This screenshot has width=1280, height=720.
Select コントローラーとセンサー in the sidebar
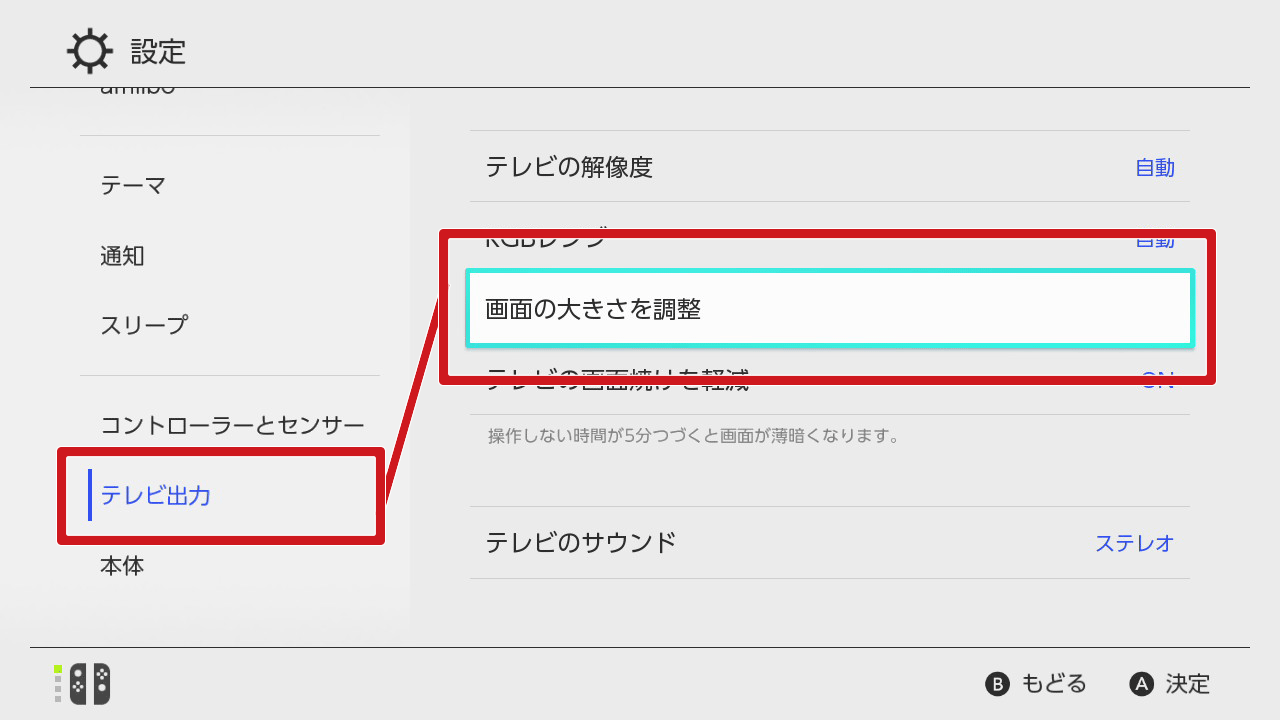(x=232, y=426)
